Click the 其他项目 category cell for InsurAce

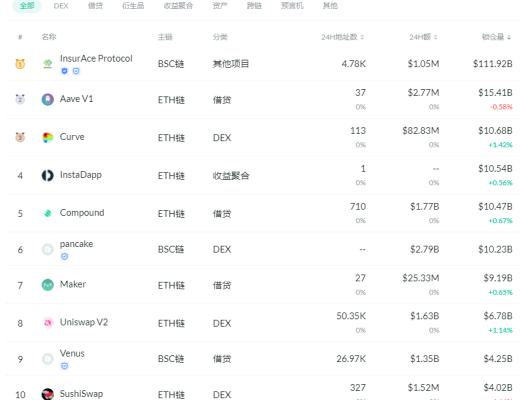[x=231, y=64]
